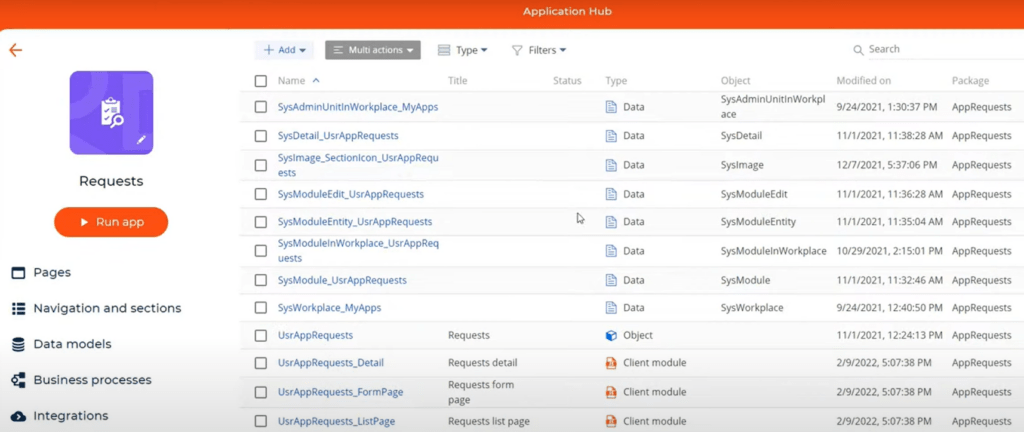Open UsrAppRequests_FormPage link
1024x432 pixels.
[340, 392]
